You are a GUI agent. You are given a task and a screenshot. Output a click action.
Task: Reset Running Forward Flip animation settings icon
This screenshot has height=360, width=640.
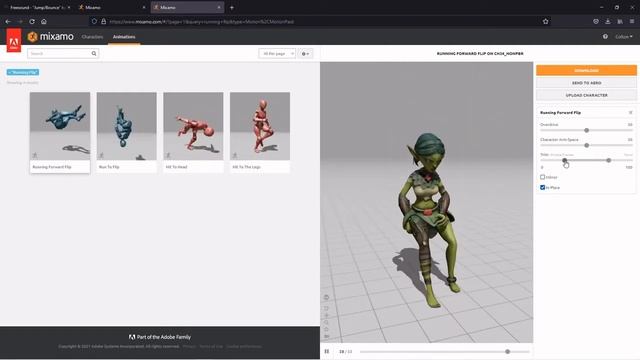(630, 112)
